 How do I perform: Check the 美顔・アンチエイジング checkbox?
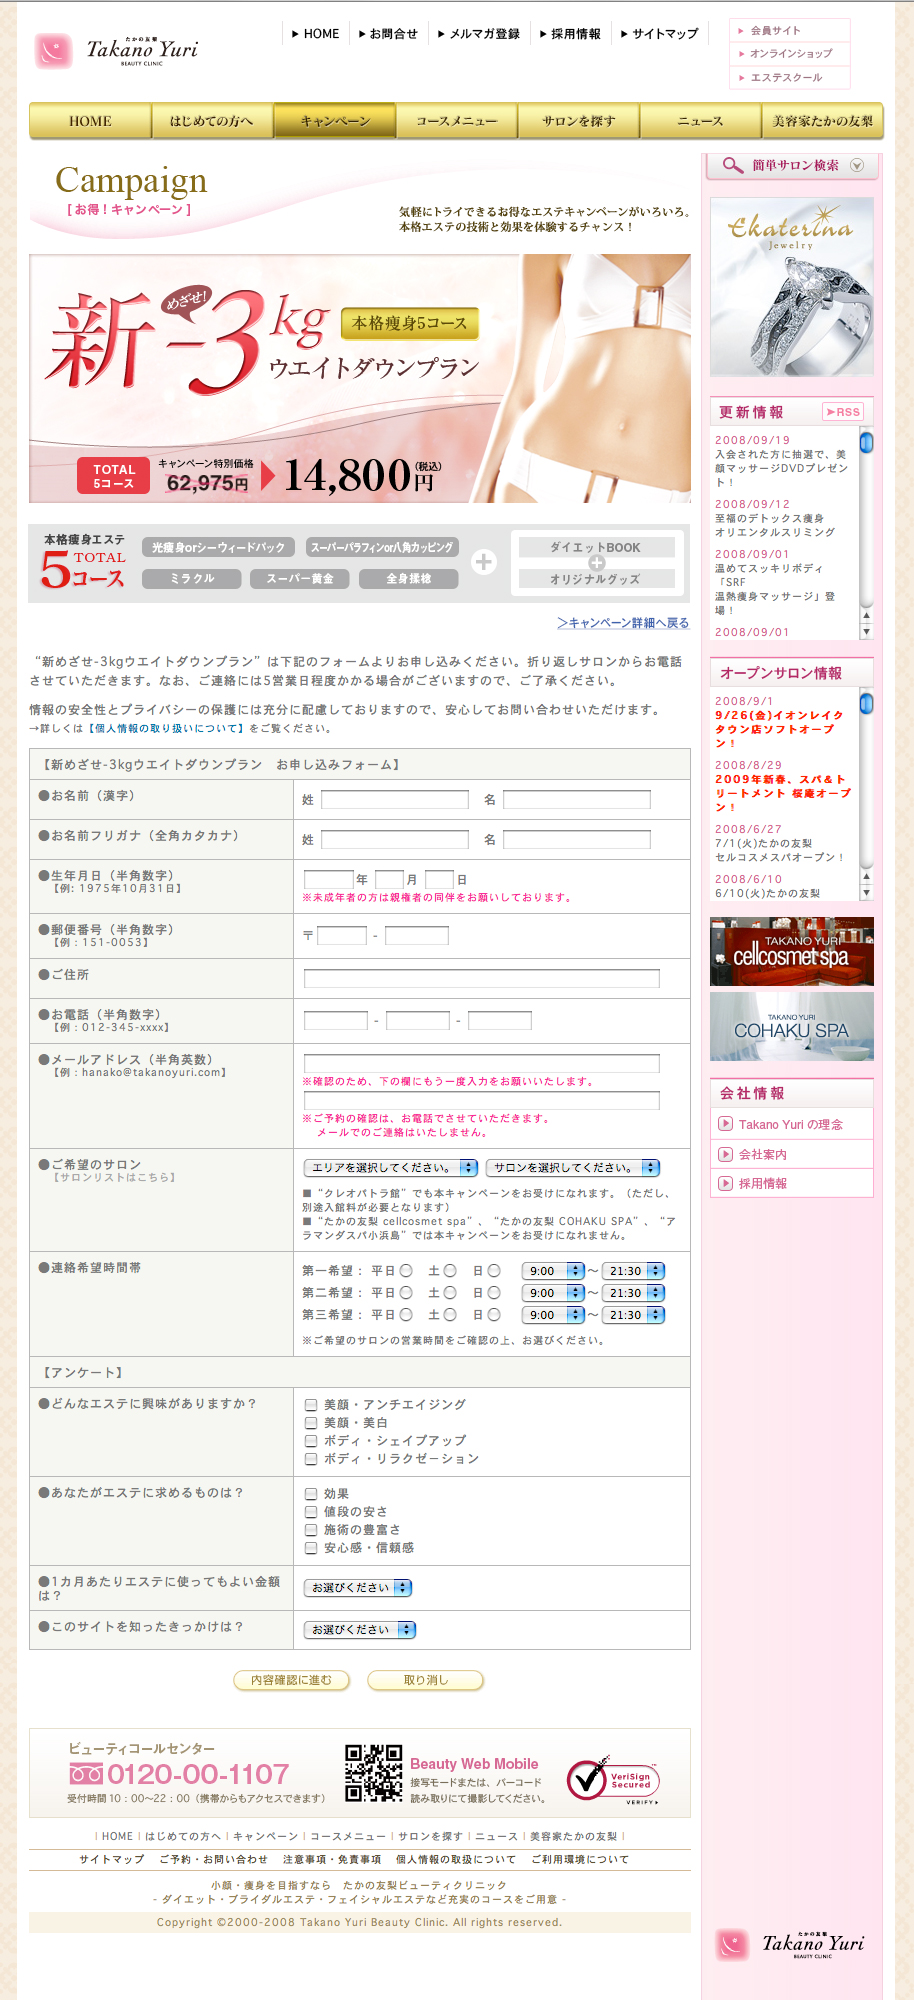(x=311, y=1405)
